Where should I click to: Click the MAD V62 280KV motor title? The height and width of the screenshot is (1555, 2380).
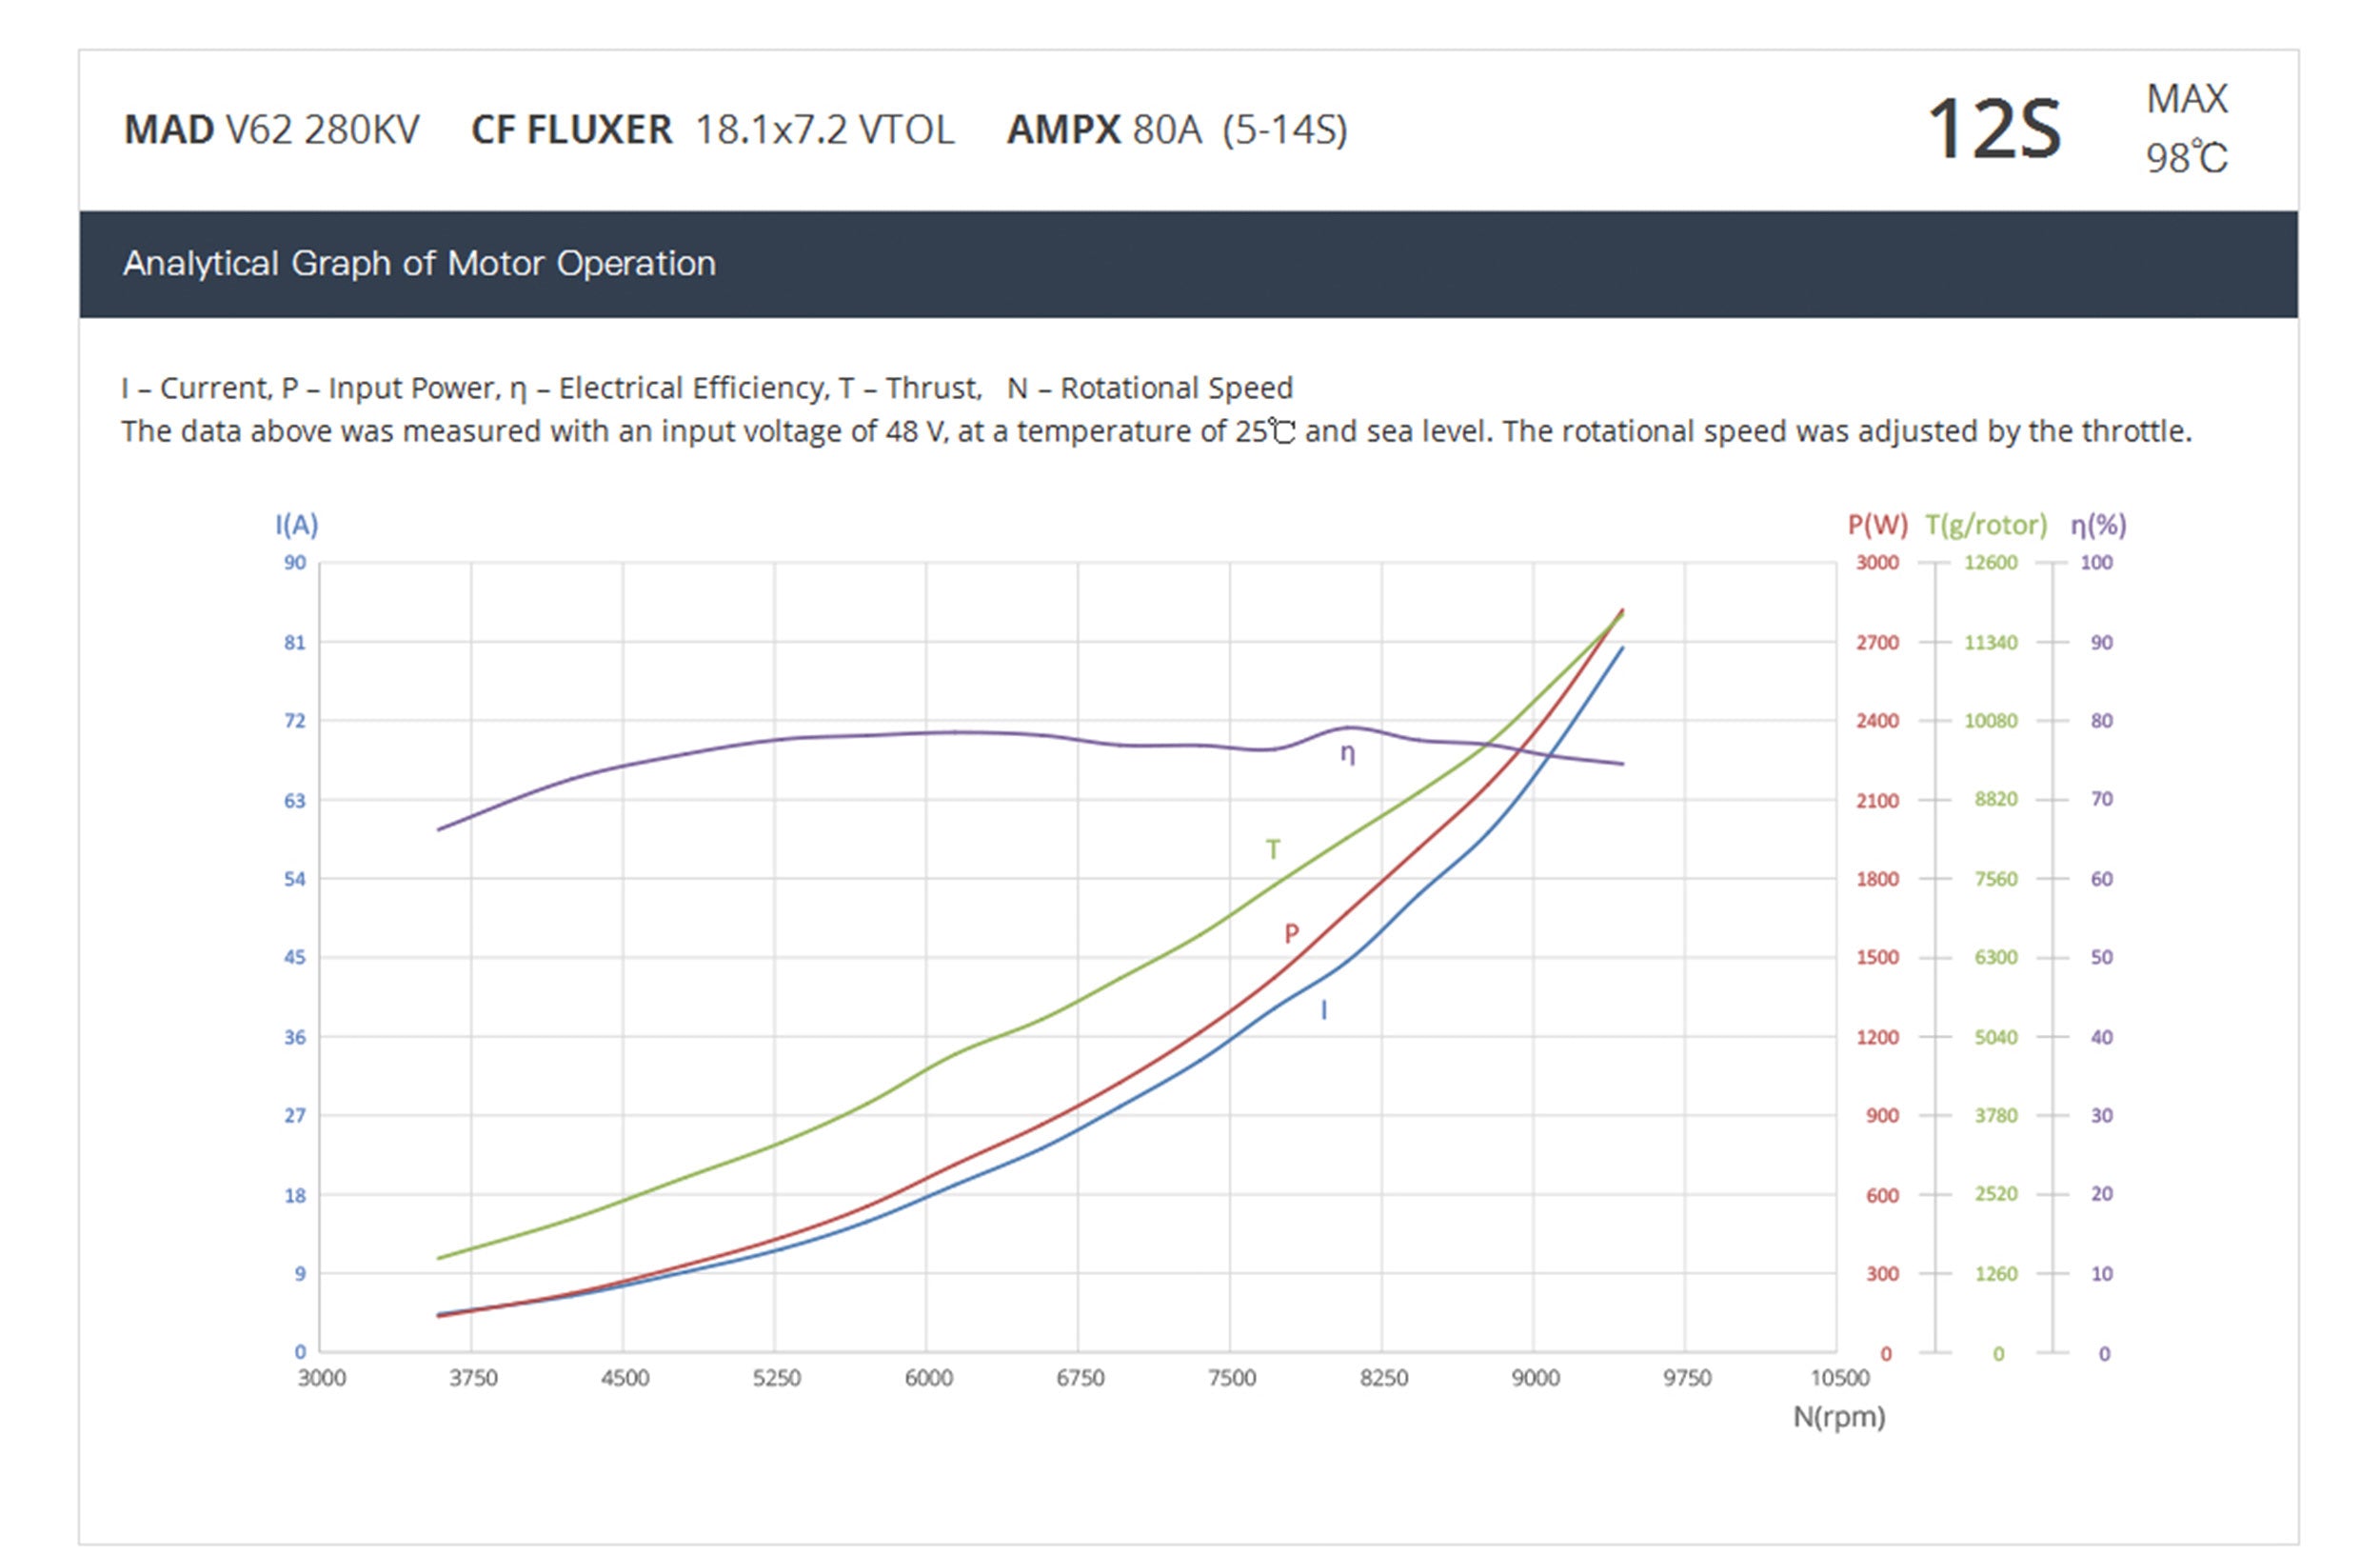[271, 130]
